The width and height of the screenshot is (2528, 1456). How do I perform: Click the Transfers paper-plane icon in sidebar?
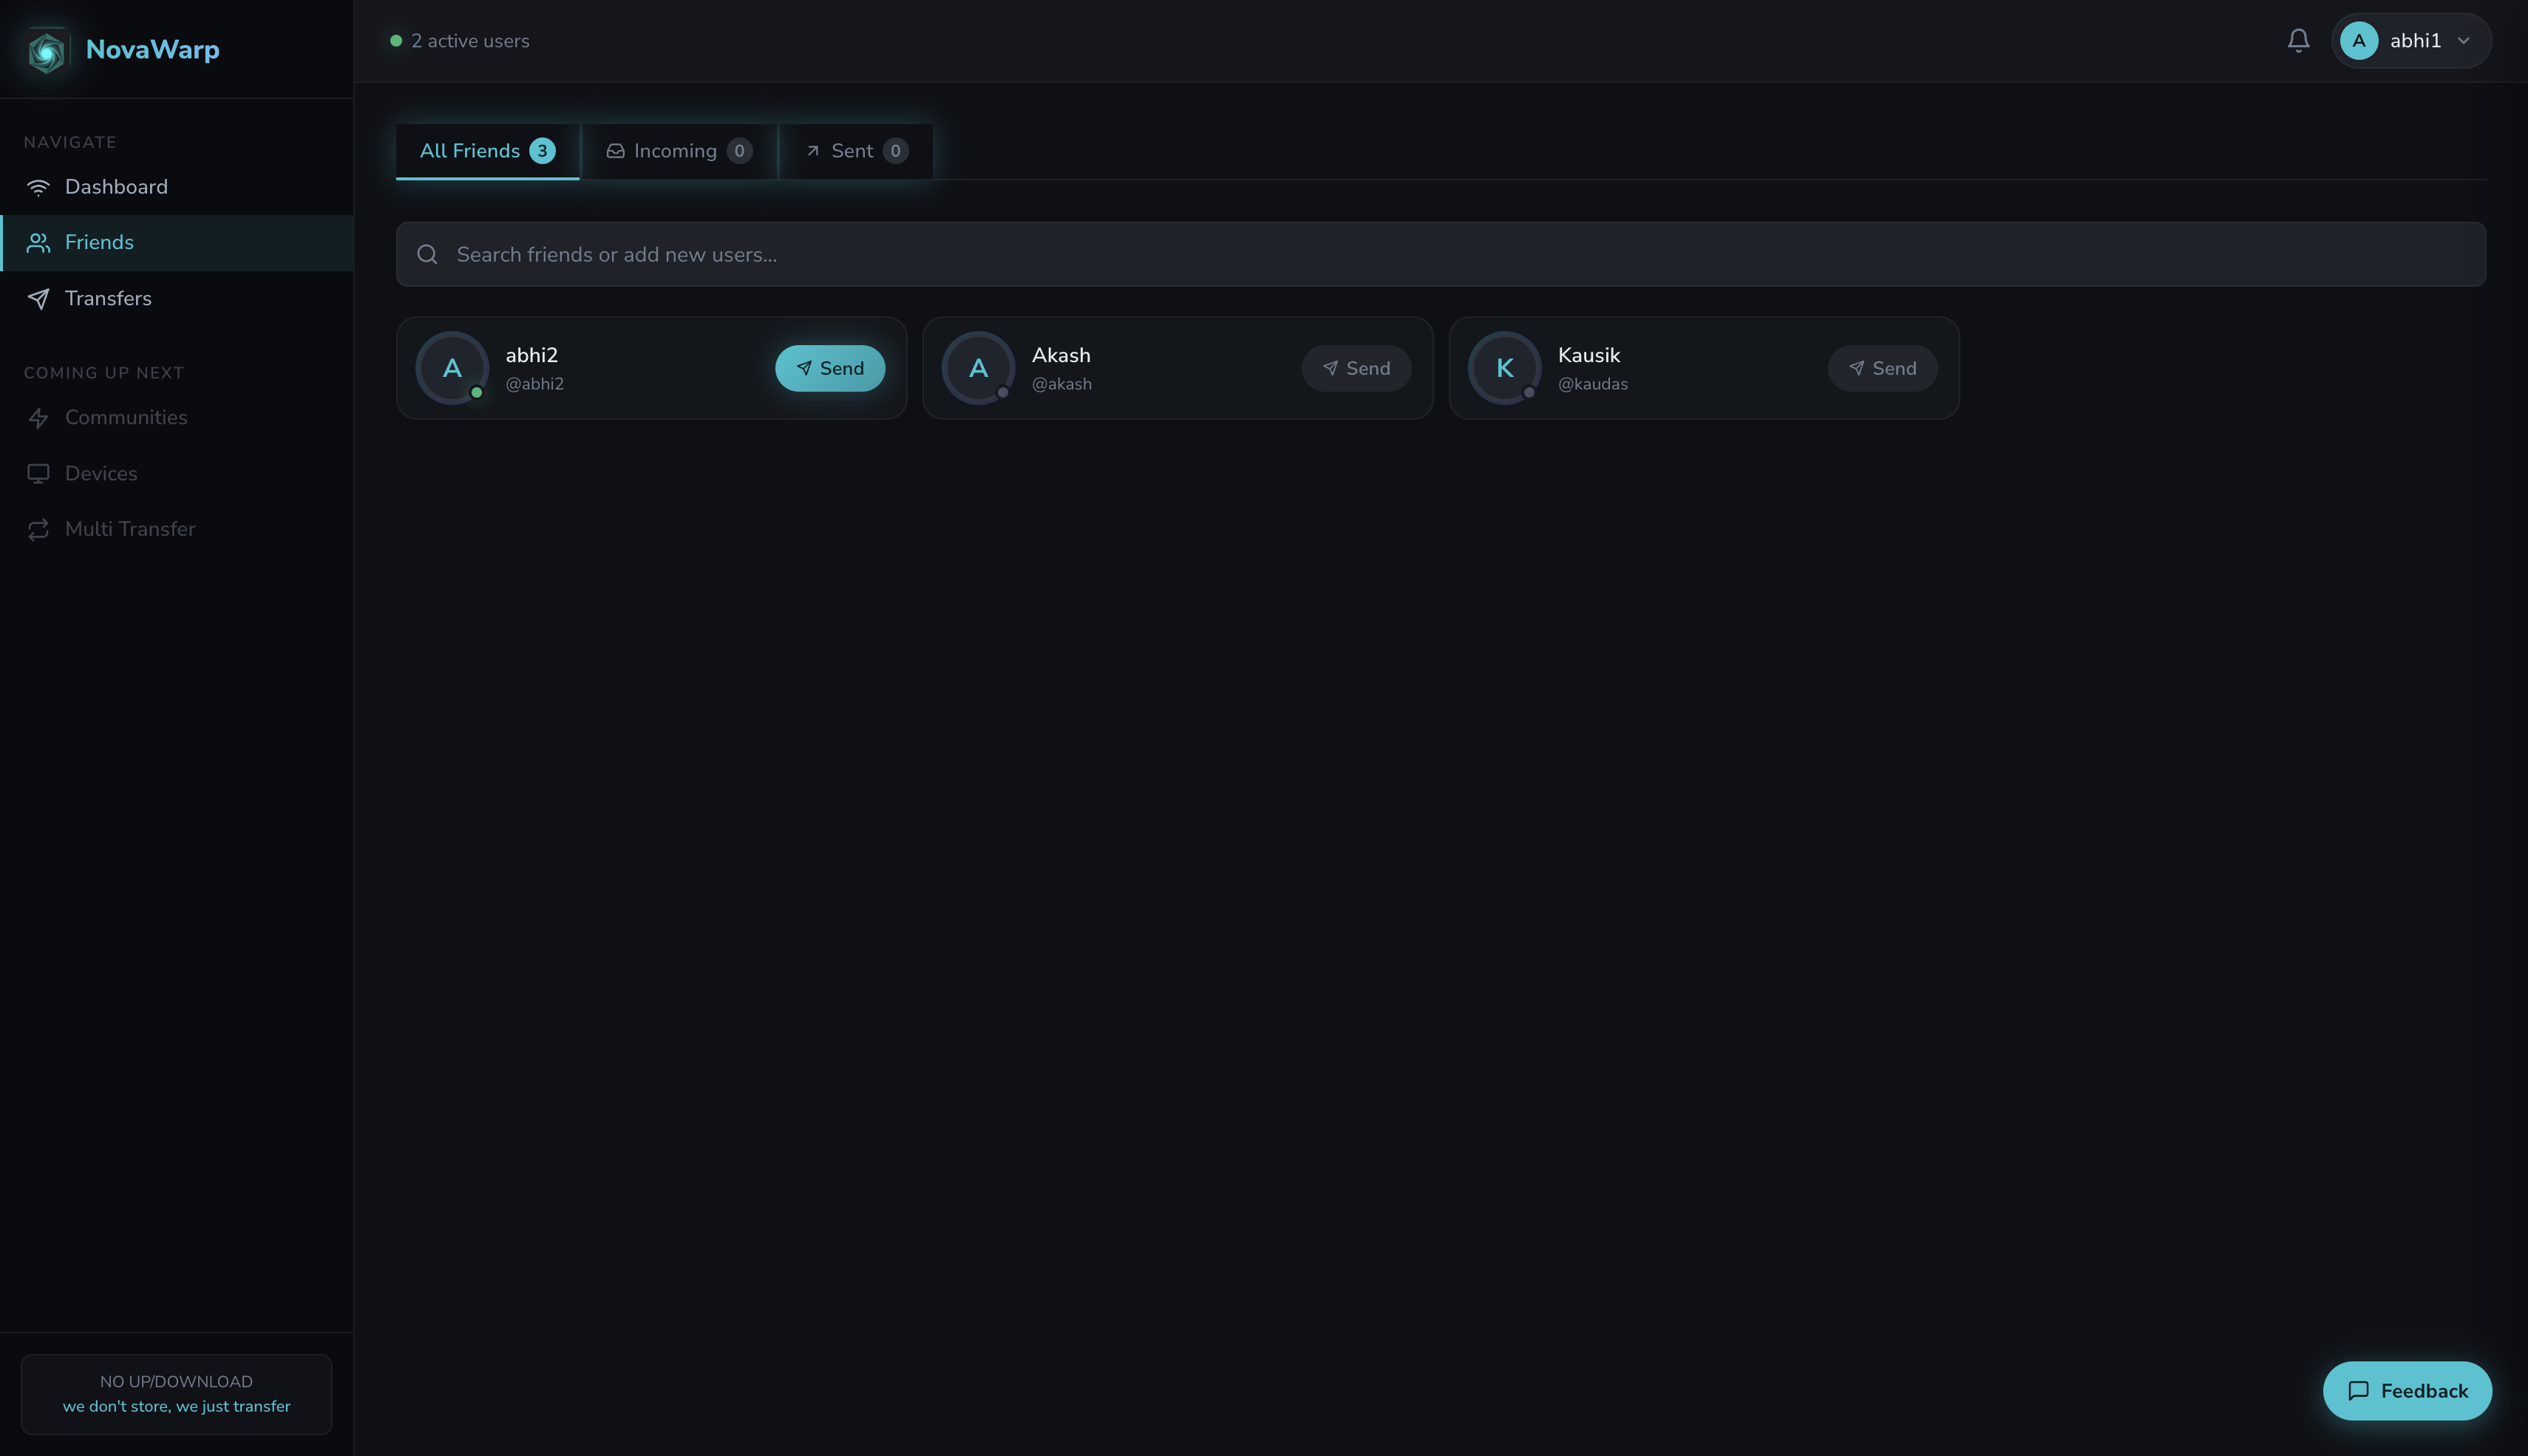pos(38,299)
